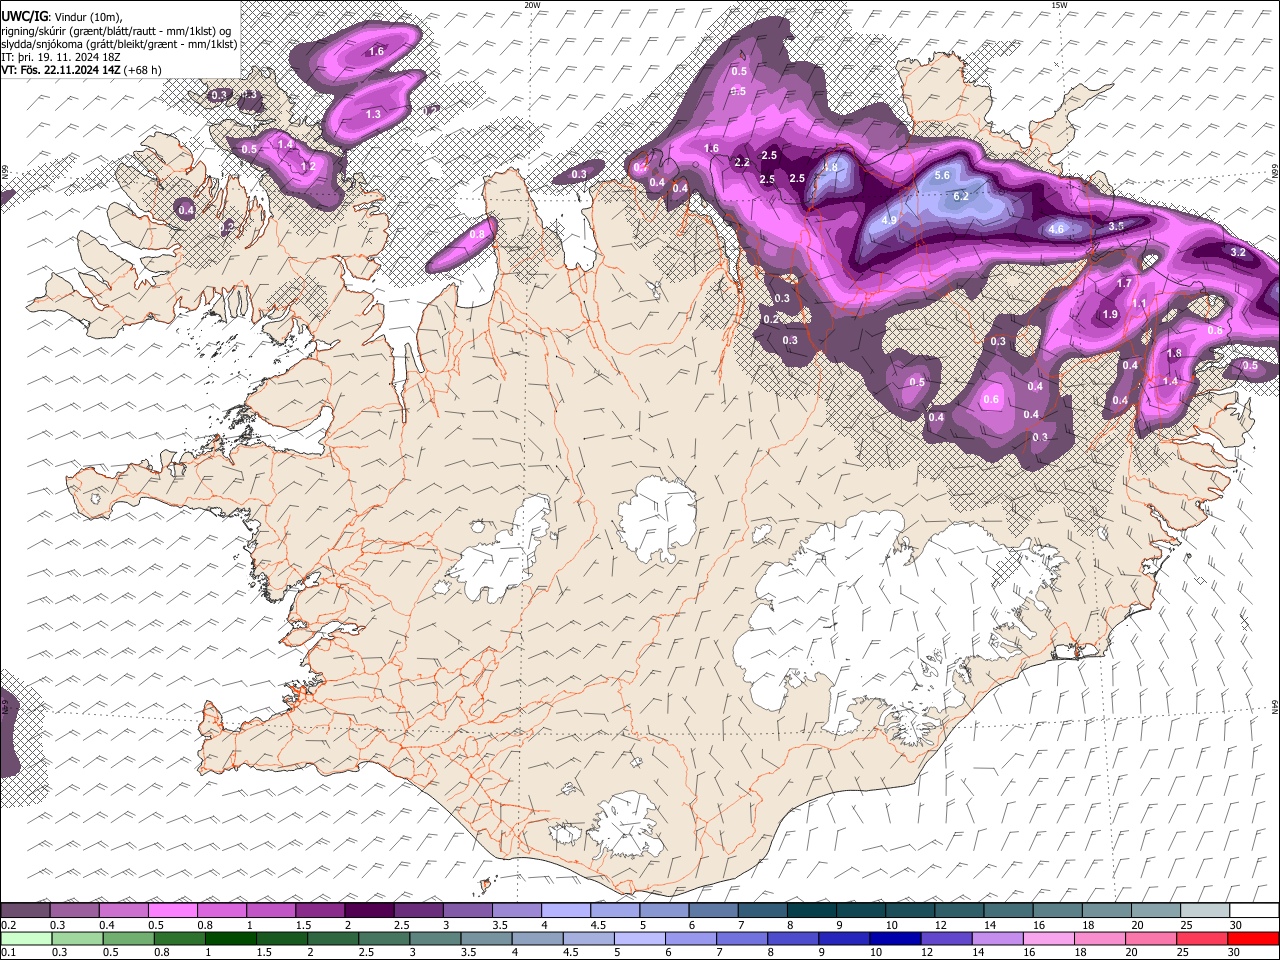Click the white 30 mm snow swatch

click(1254, 910)
